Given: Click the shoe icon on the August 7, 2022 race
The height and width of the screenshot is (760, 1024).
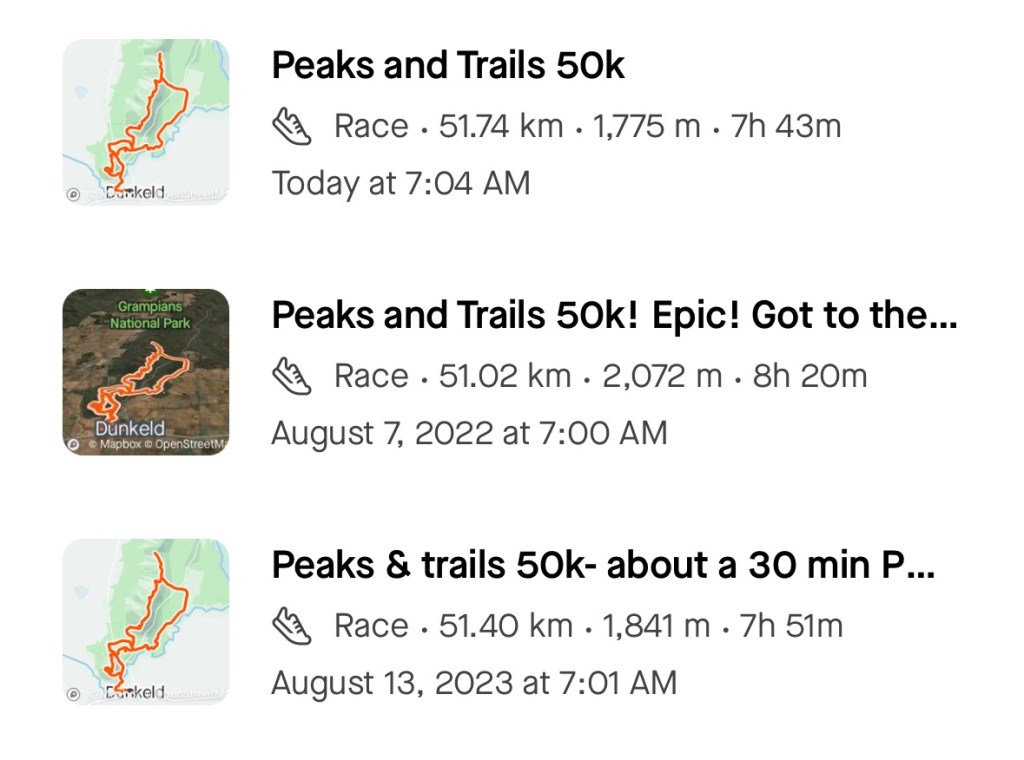Looking at the screenshot, I should click(291, 377).
